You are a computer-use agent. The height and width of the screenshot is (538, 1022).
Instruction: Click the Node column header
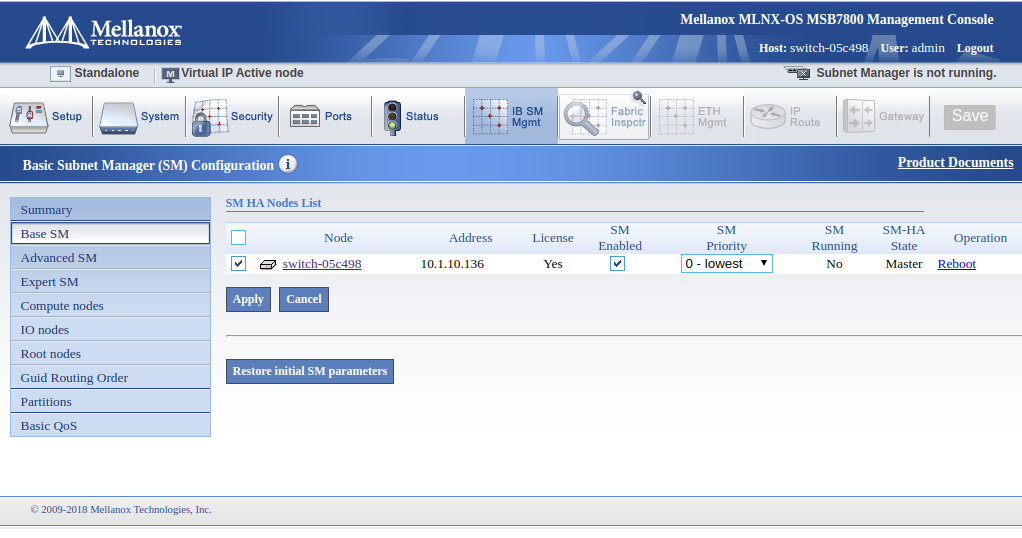(x=338, y=238)
